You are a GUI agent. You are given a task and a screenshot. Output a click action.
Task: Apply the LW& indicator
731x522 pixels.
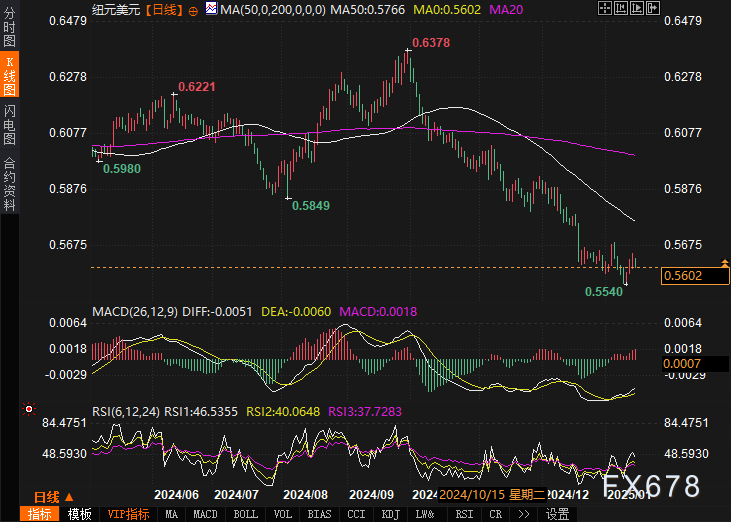coord(425,514)
